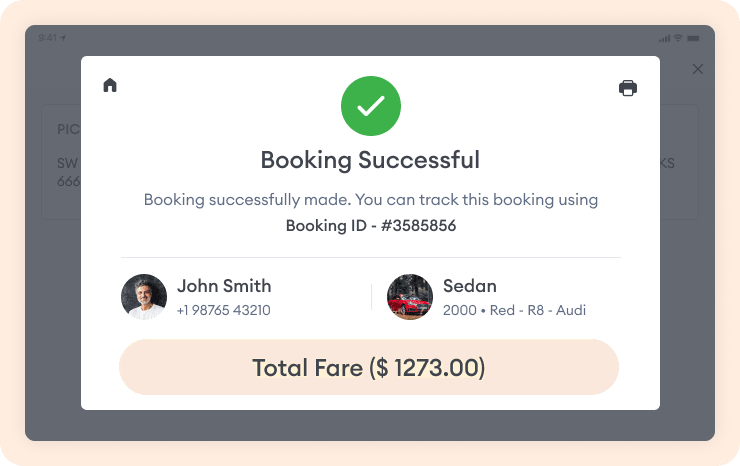The height and width of the screenshot is (466, 740).
Task: Click the dimmed pickup card behind dialog
Action: coord(60,160)
